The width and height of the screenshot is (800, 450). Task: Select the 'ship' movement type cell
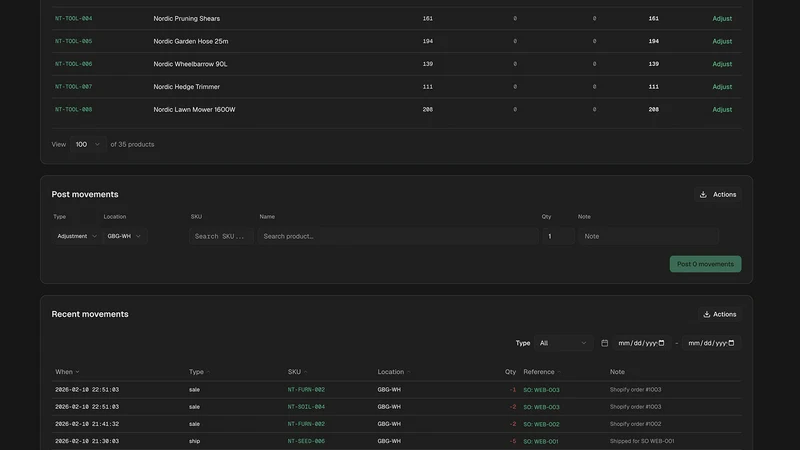tap(194, 441)
